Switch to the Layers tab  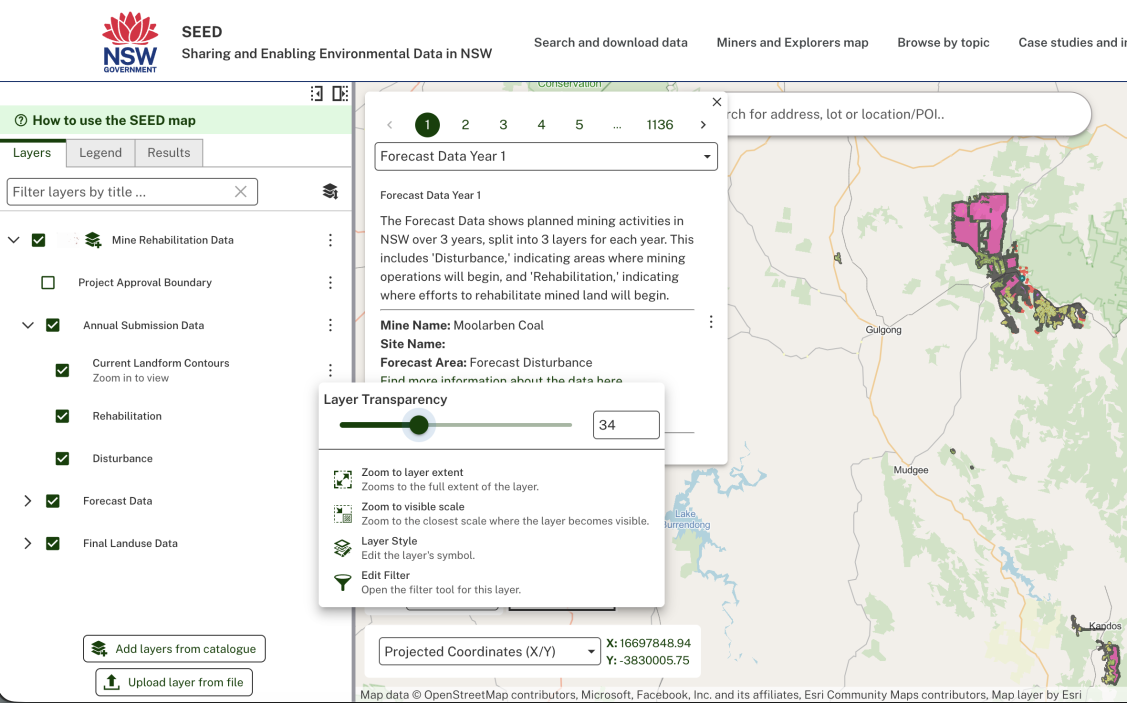(32, 152)
